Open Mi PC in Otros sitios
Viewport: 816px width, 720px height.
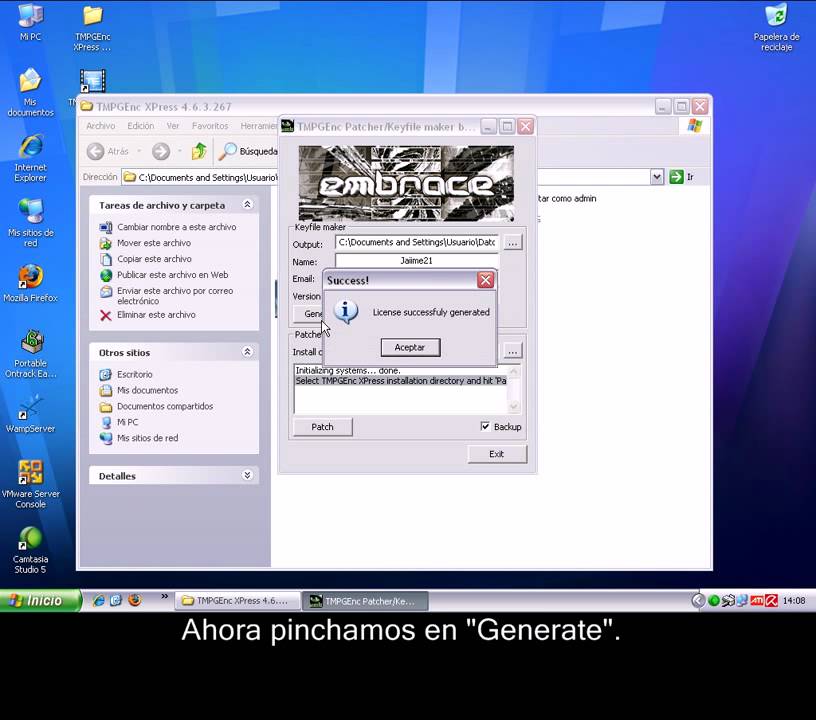(x=128, y=422)
